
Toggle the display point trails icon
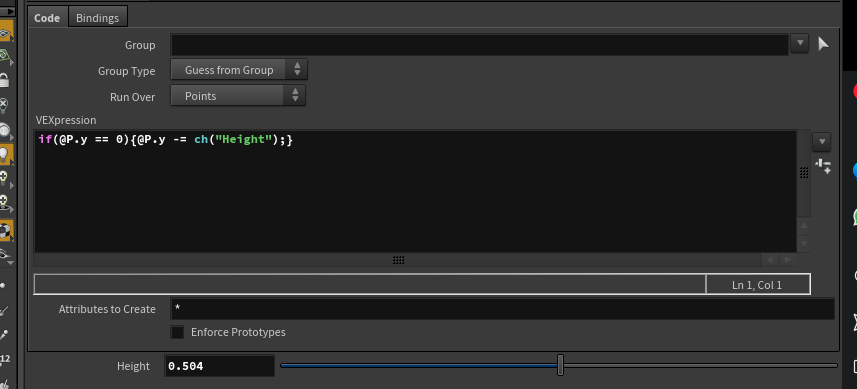point(4,335)
